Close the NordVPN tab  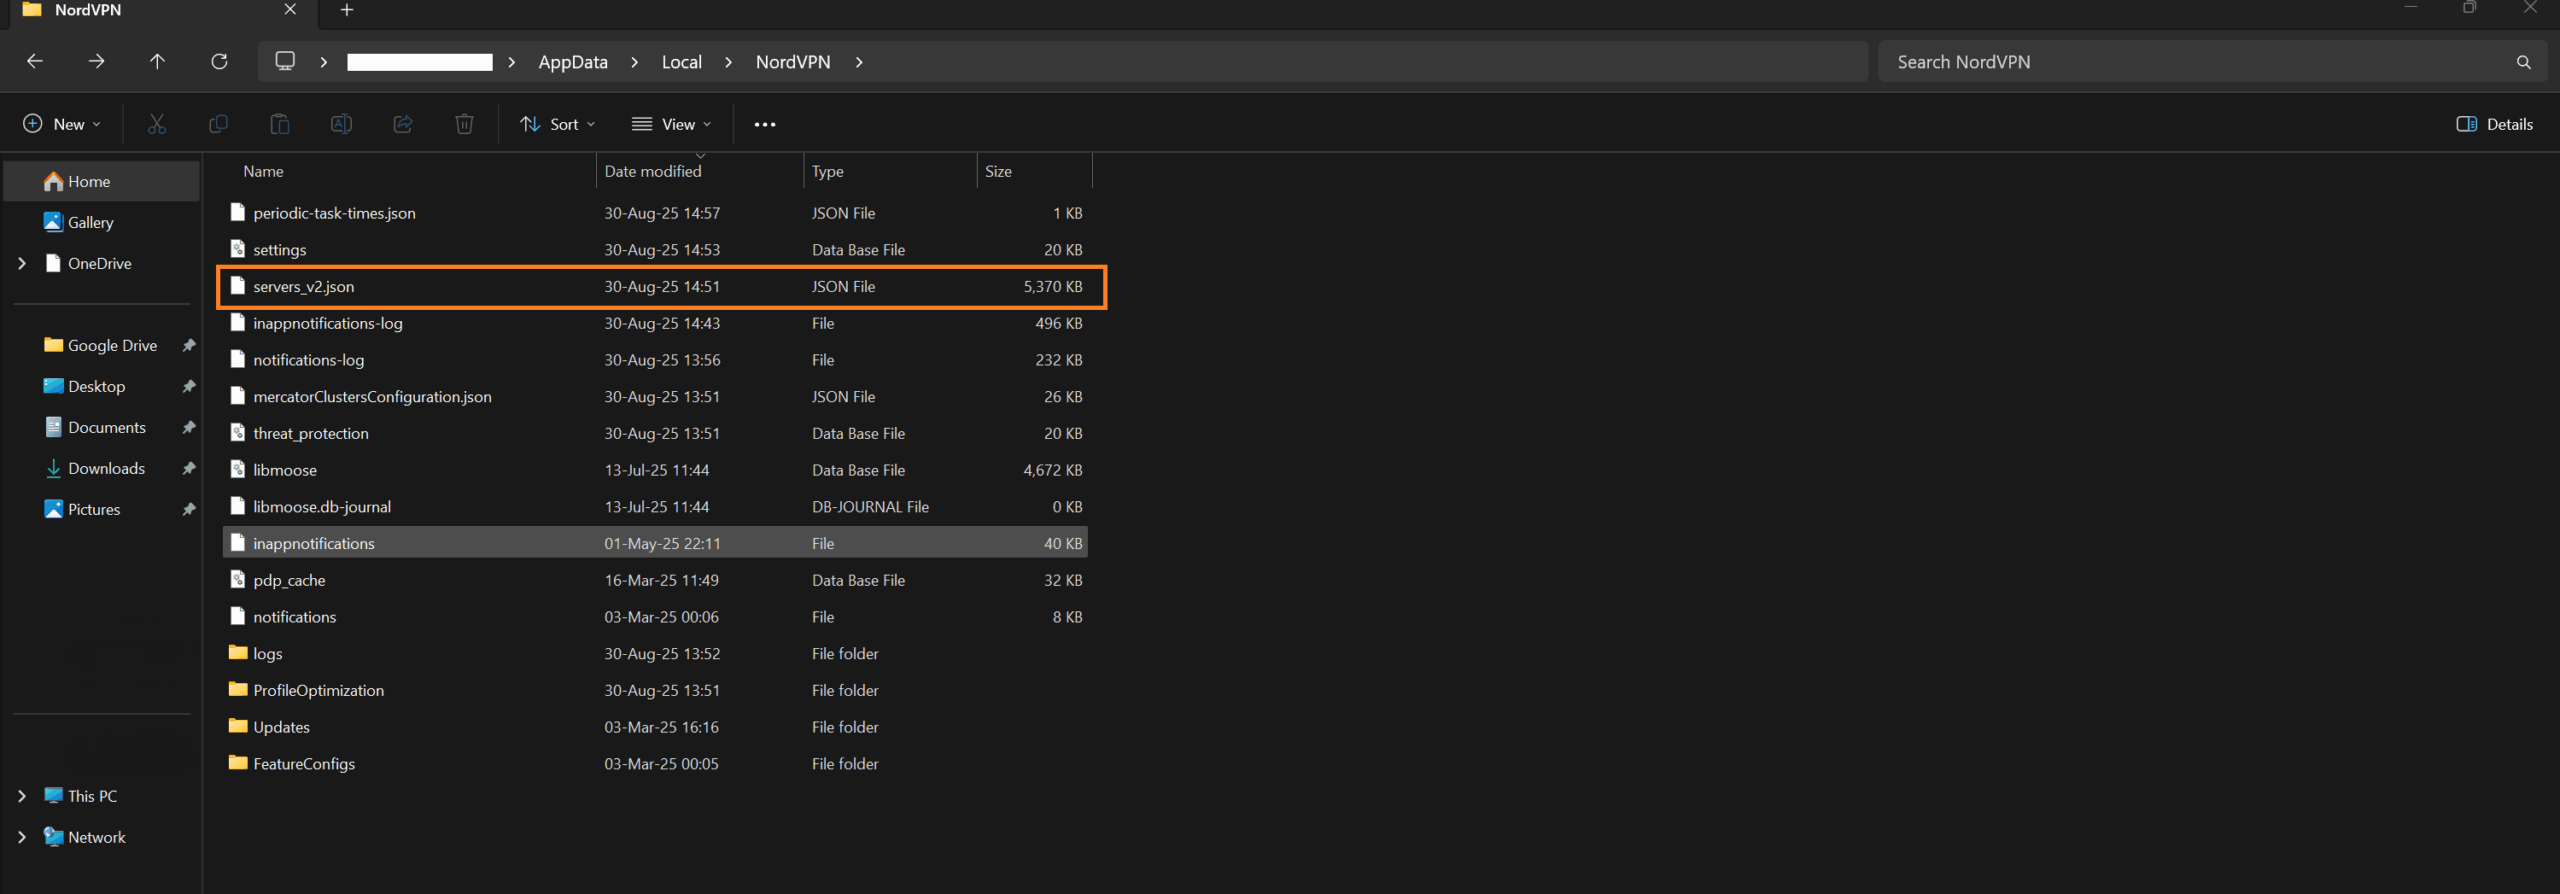tap(290, 9)
